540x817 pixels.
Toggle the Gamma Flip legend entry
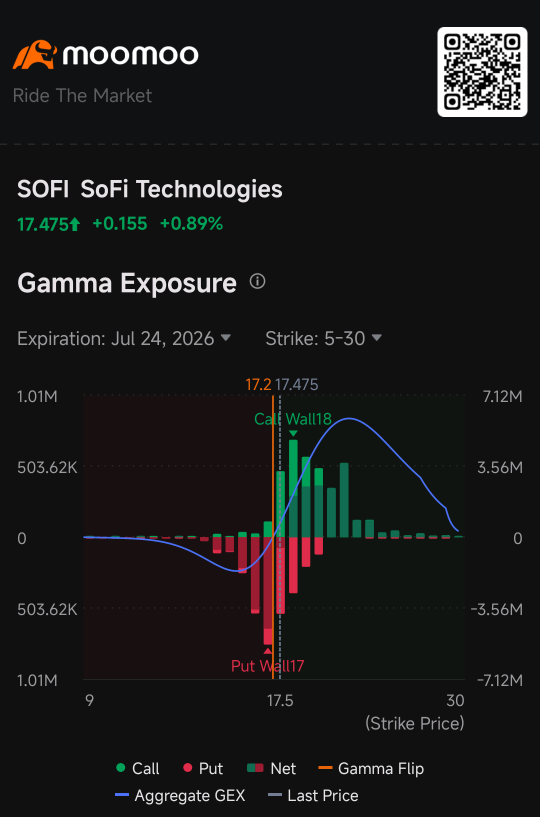coord(371,769)
